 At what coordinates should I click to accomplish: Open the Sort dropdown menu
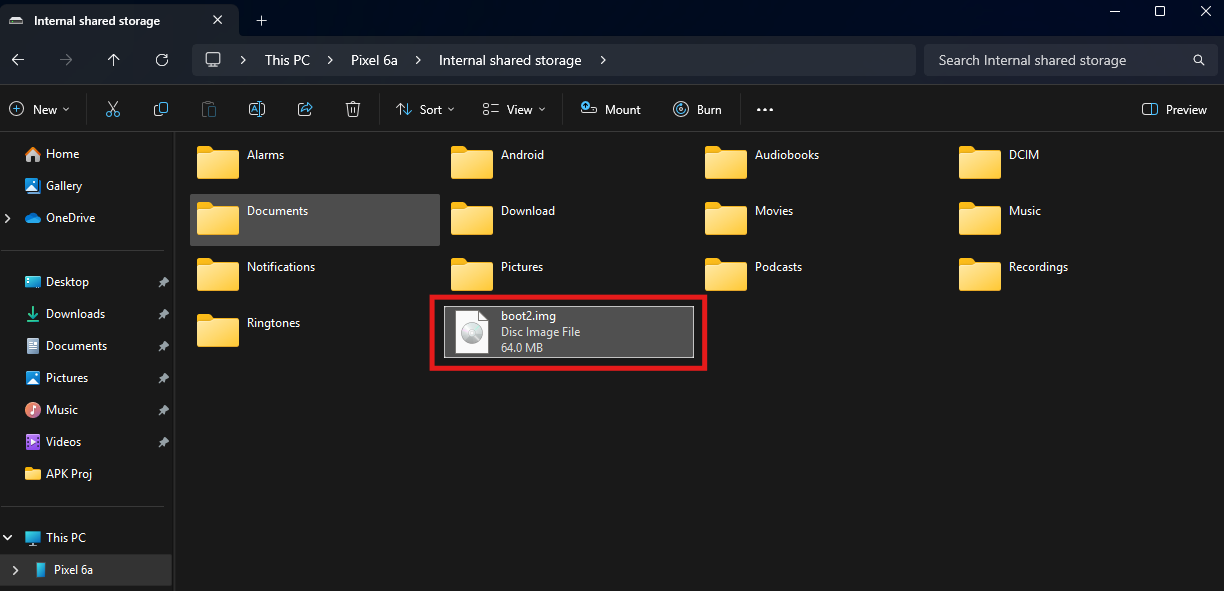coord(425,109)
